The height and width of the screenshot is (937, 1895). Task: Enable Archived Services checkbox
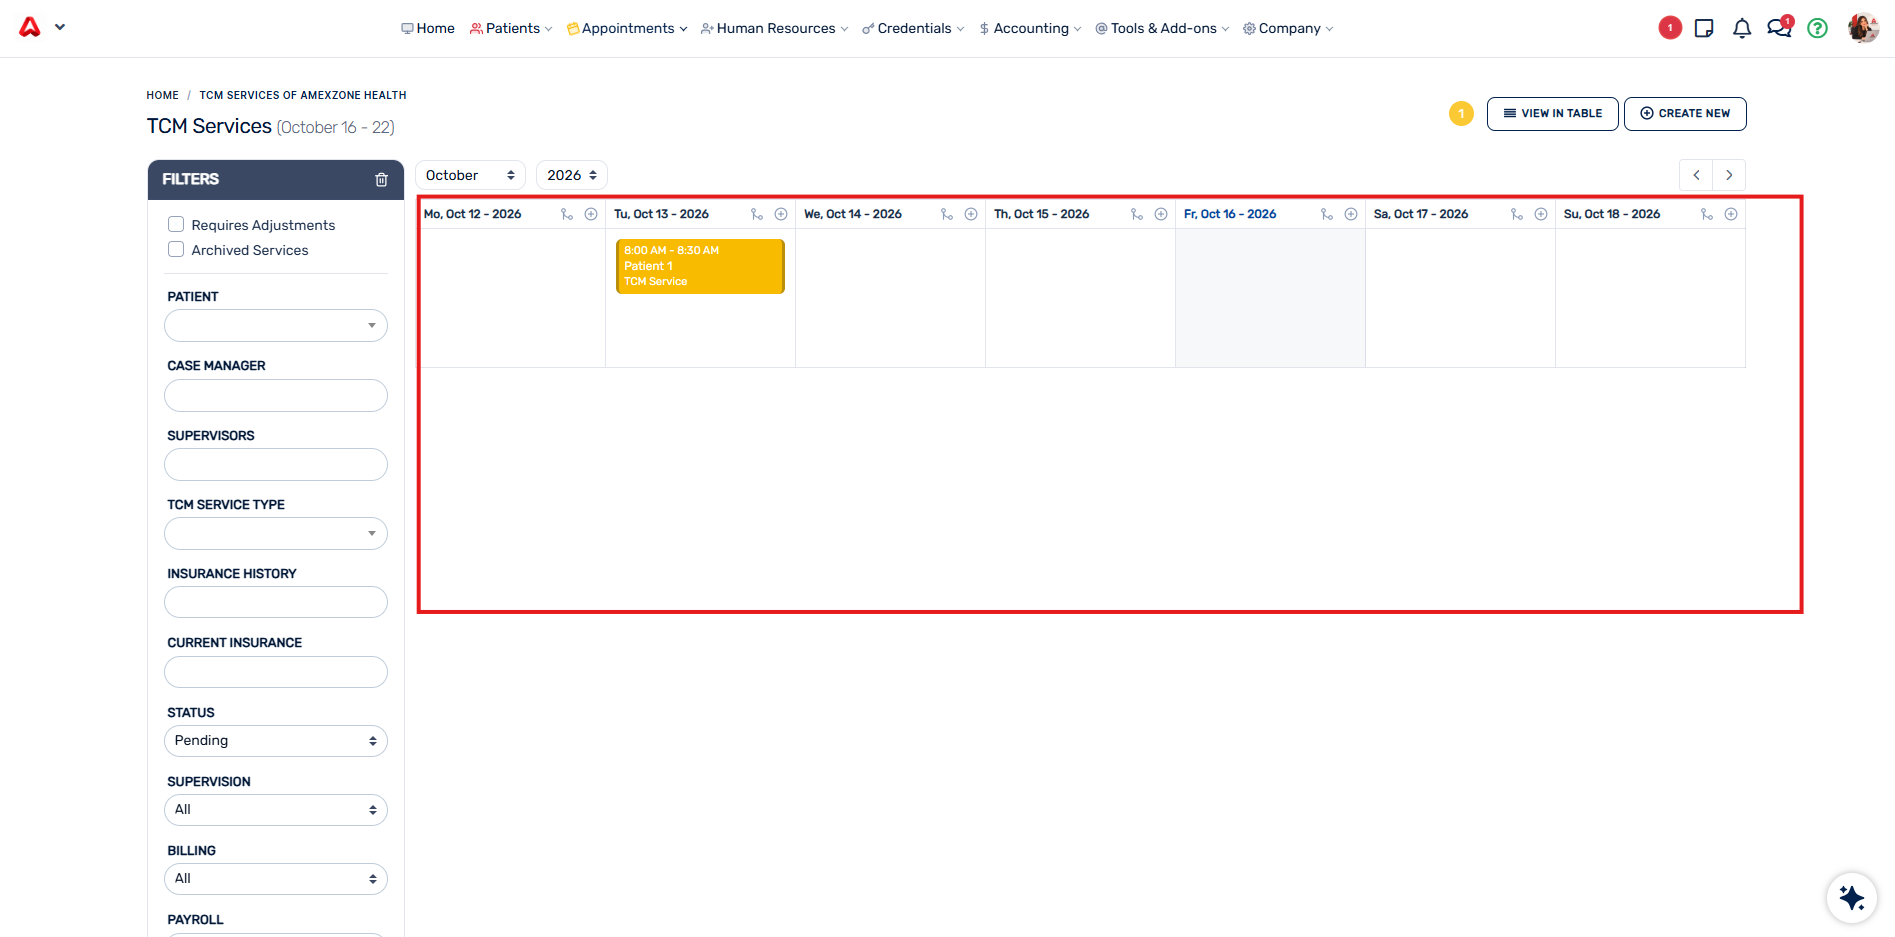176,249
